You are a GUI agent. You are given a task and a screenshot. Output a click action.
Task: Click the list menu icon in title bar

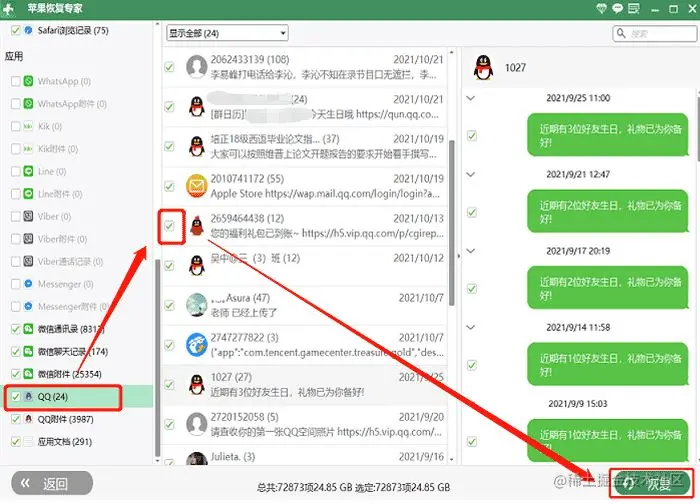click(633, 8)
